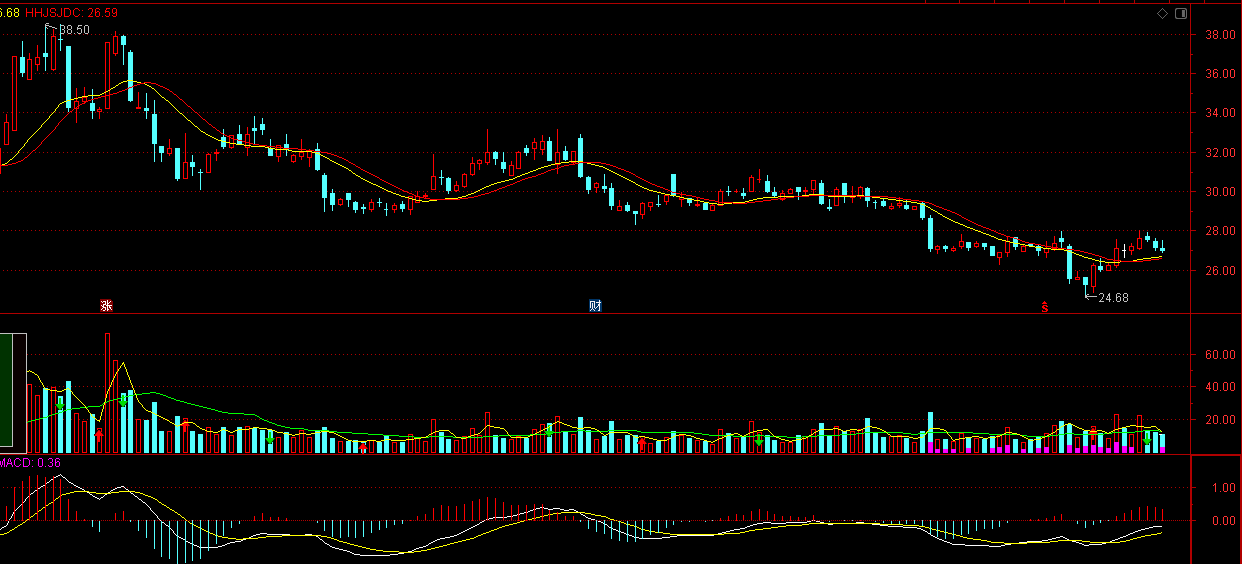The width and height of the screenshot is (1242, 564).
Task: Click the 38.00 mark on price axis
Action: (x=1217, y=35)
